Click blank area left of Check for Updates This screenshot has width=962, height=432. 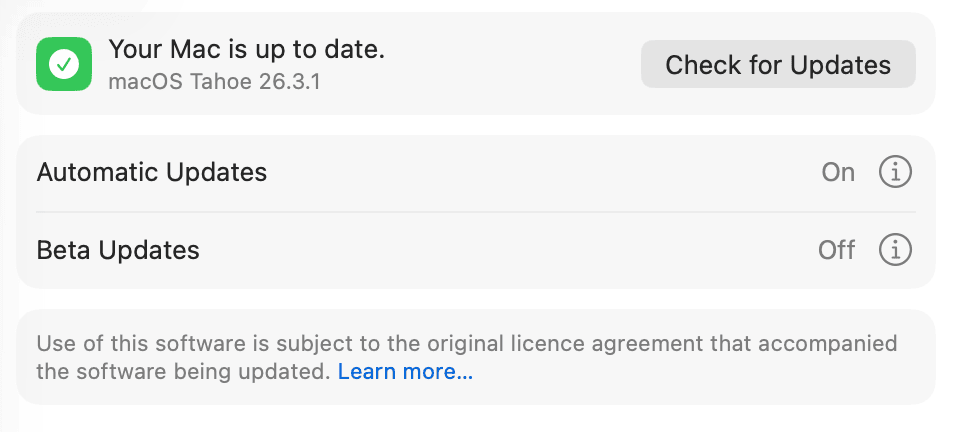tap(510, 64)
